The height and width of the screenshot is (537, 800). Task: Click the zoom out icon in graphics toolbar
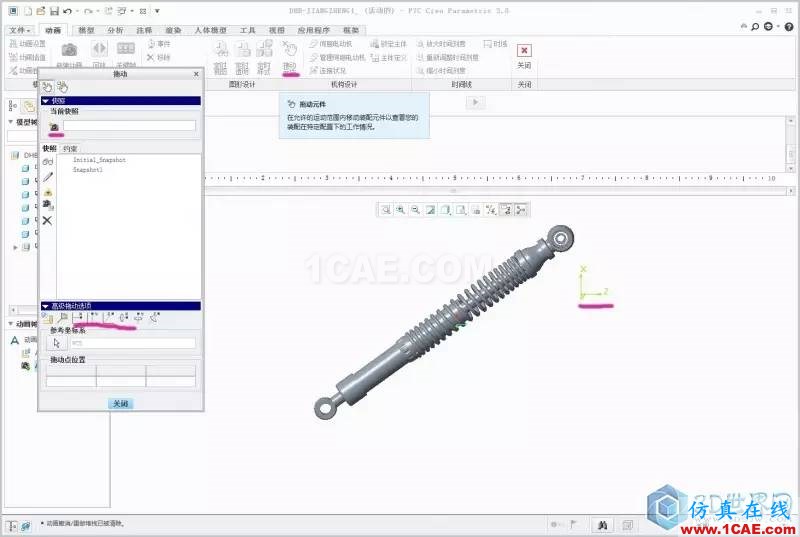pos(416,210)
